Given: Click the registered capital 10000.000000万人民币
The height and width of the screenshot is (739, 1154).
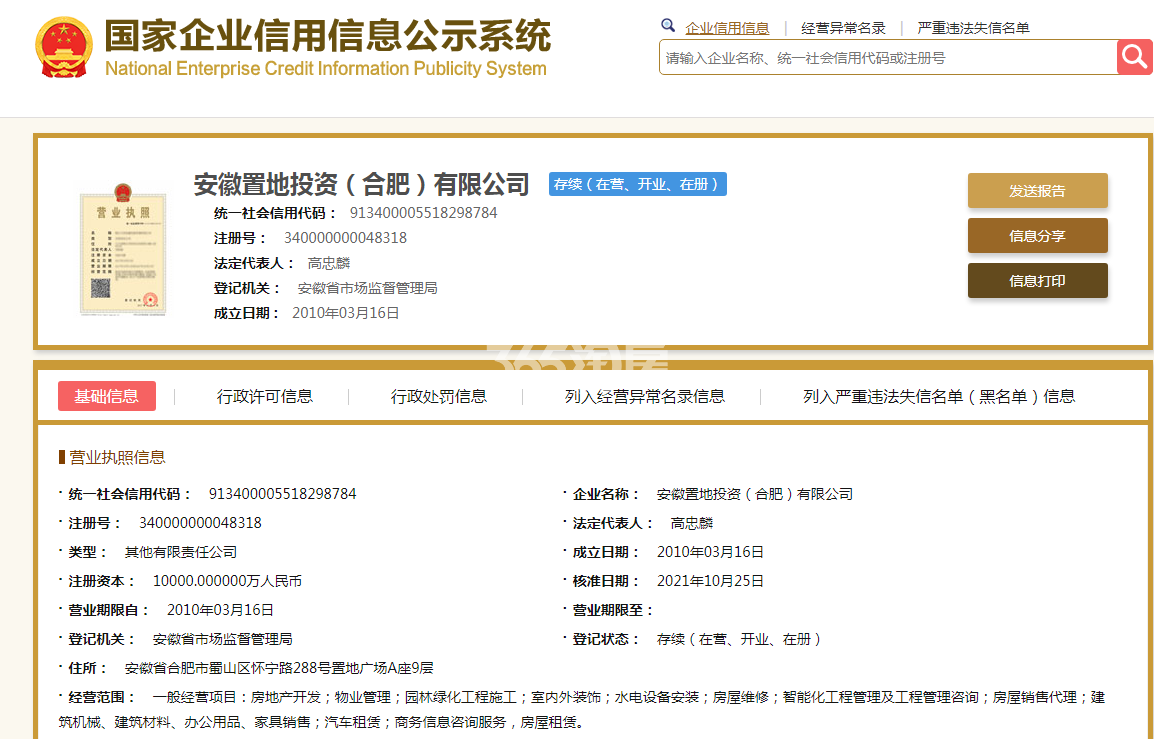Looking at the screenshot, I should (x=227, y=581).
